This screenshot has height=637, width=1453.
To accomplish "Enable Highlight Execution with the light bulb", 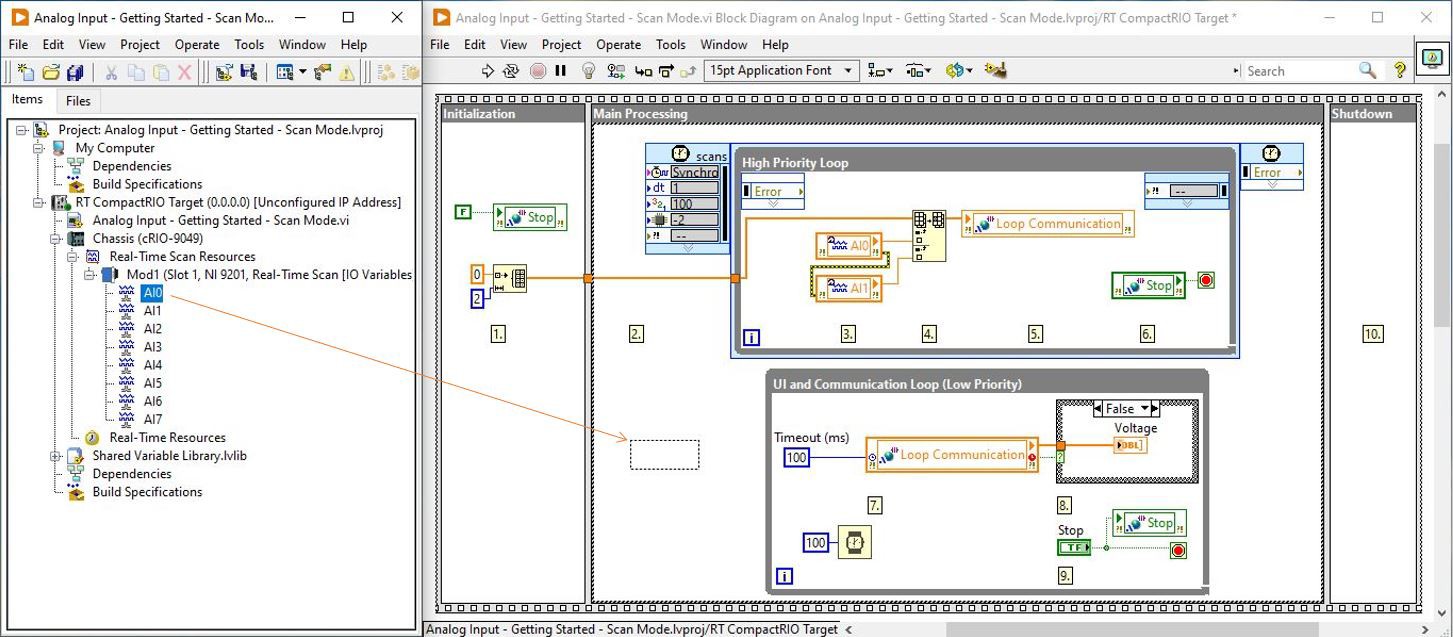I will click(x=588, y=70).
